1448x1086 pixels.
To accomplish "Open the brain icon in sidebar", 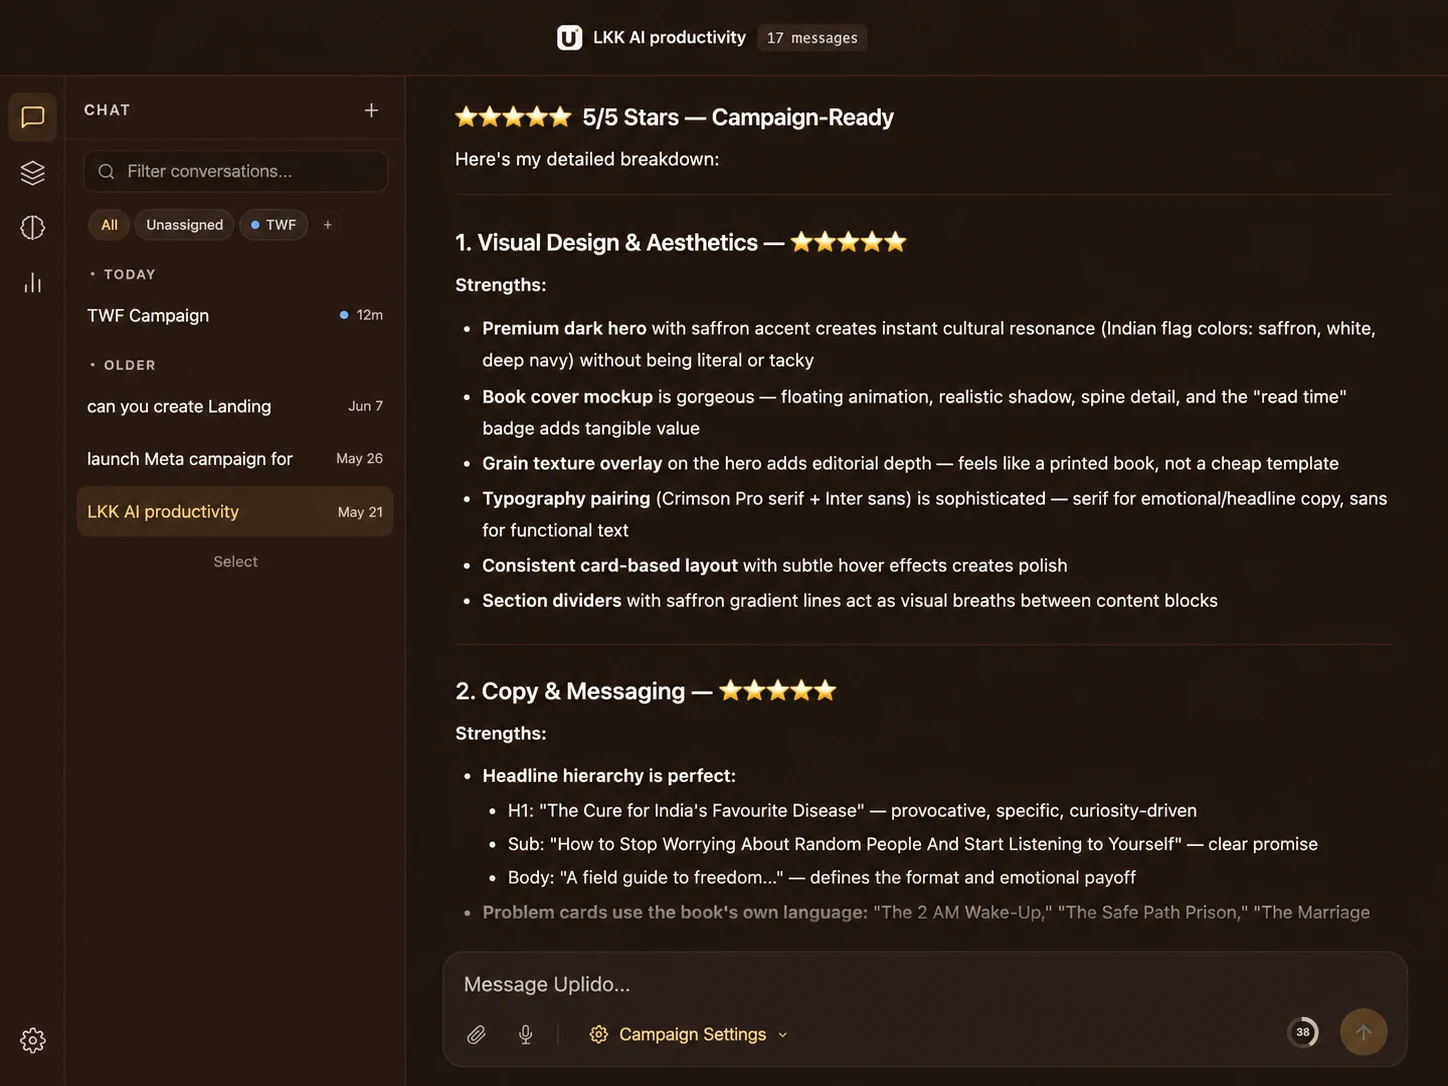I will [33, 228].
